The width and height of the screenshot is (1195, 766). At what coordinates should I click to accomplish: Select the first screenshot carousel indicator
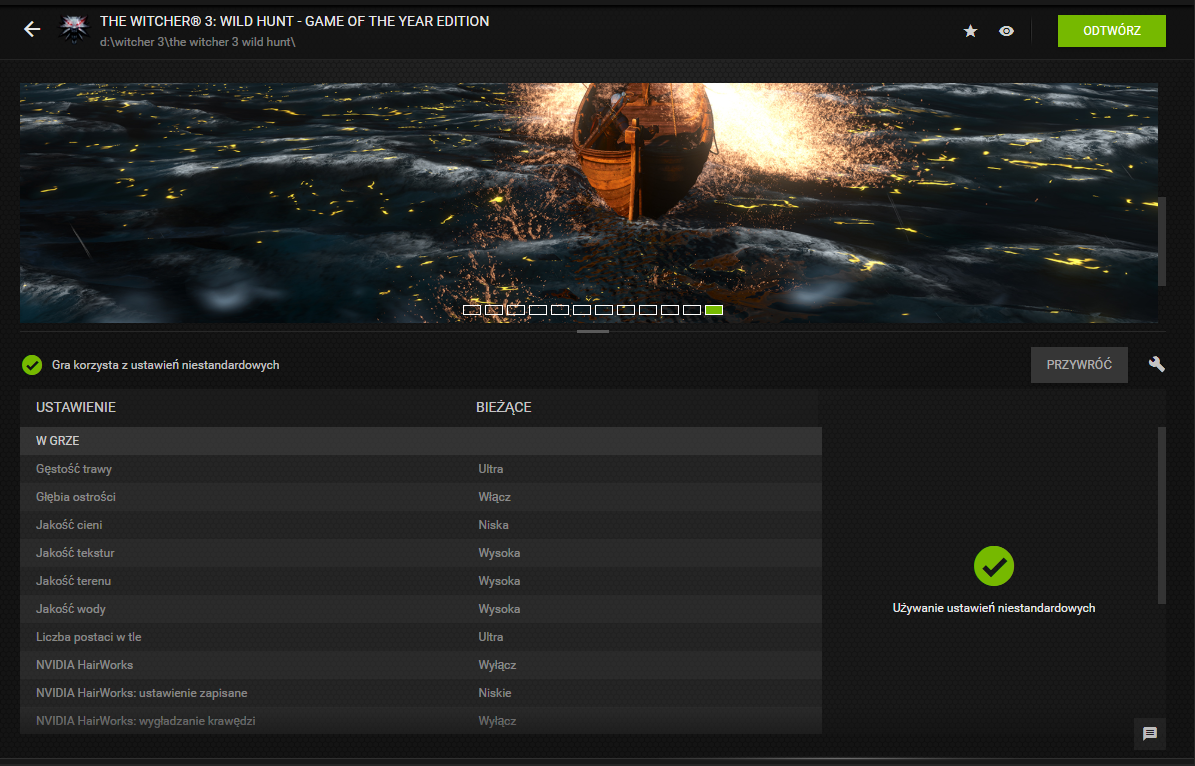(x=472, y=309)
